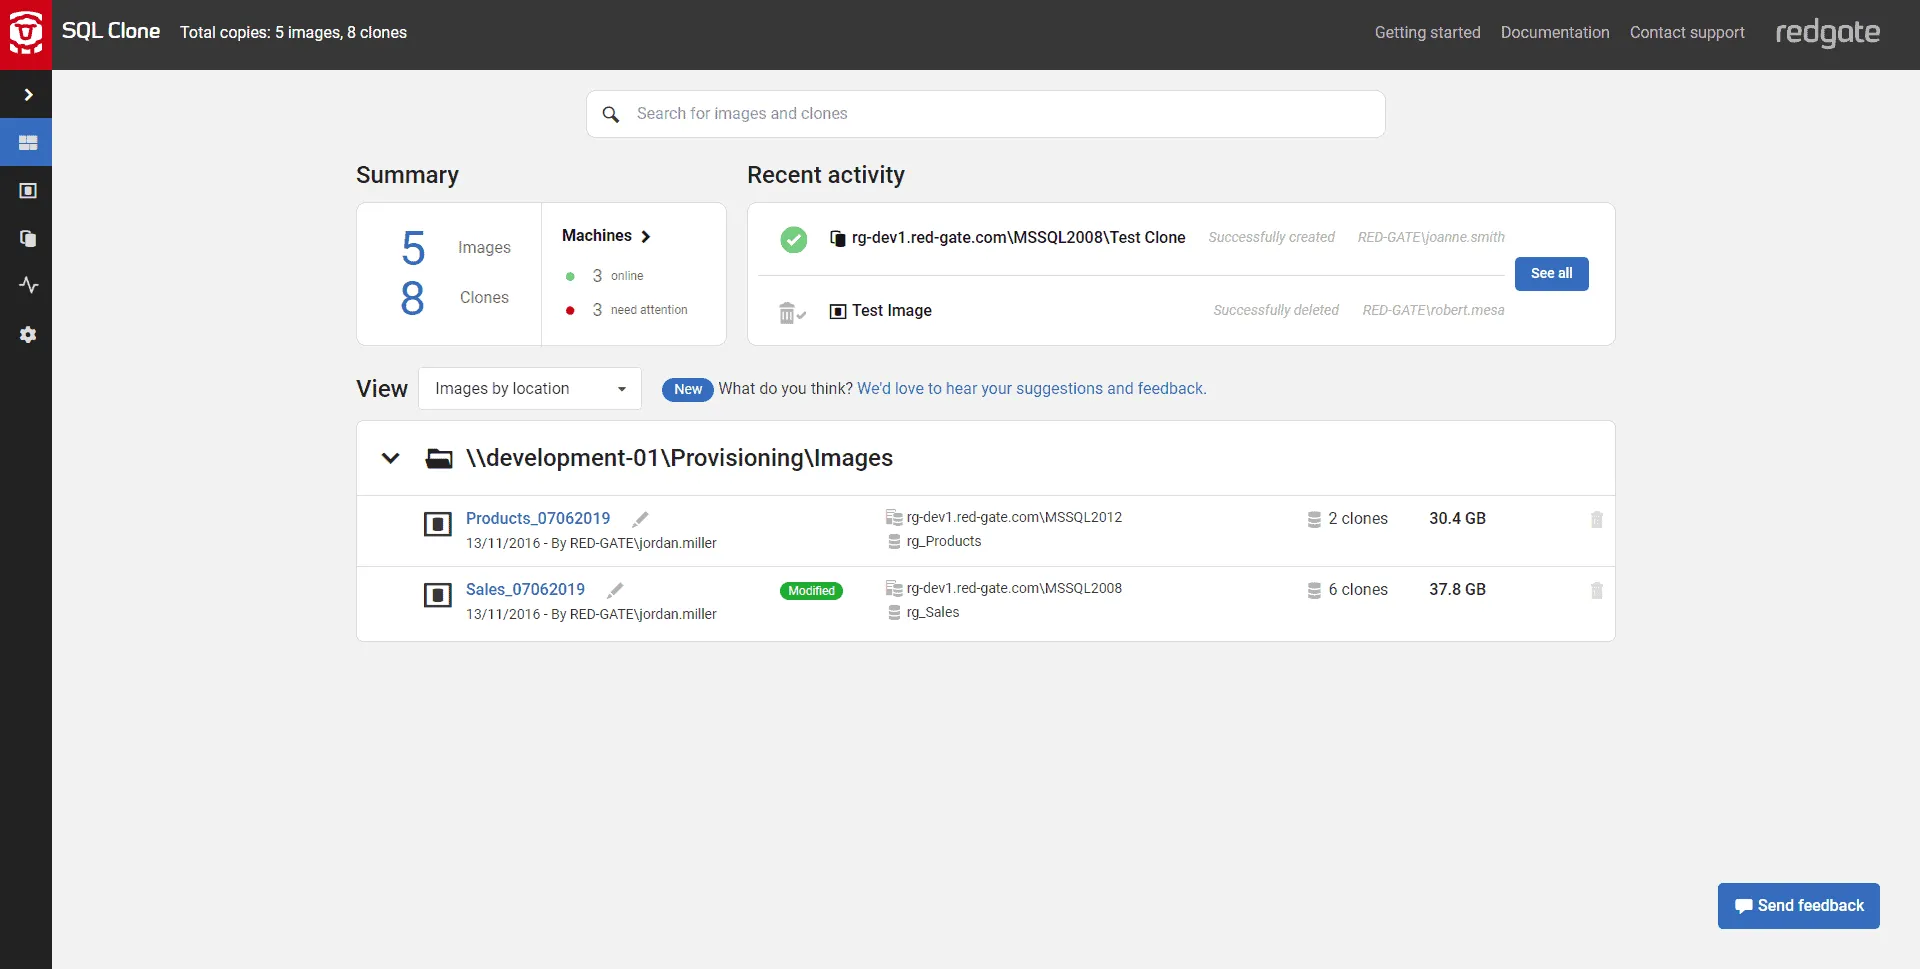The image size is (1920, 969).
Task: Expand Machines from the Summary panel
Action: click(x=606, y=236)
